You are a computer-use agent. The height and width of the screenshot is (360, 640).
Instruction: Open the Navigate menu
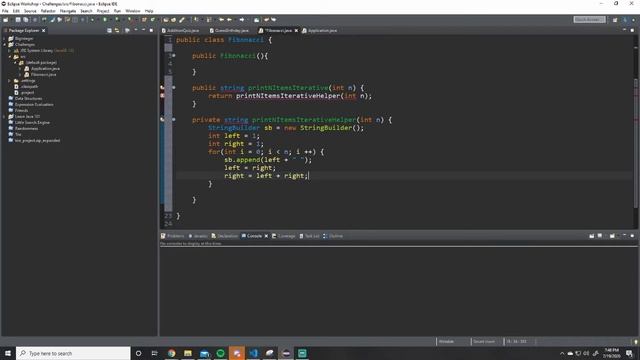(68, 11)
